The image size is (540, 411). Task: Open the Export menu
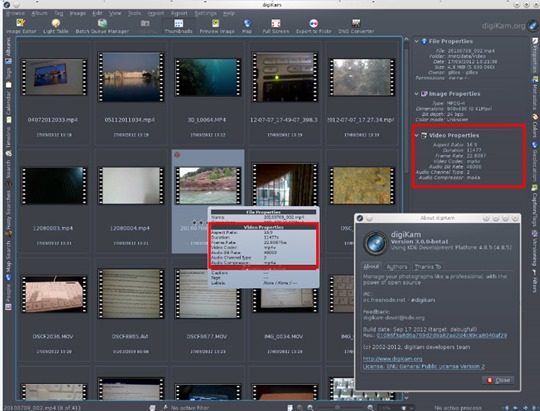coord(179,13)
